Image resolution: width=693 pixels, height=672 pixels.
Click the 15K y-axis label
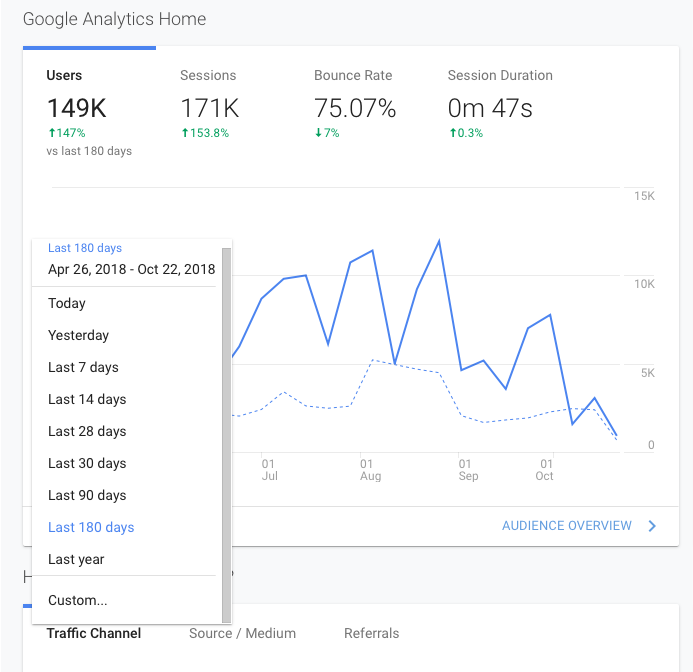click(x=644, y=196)
